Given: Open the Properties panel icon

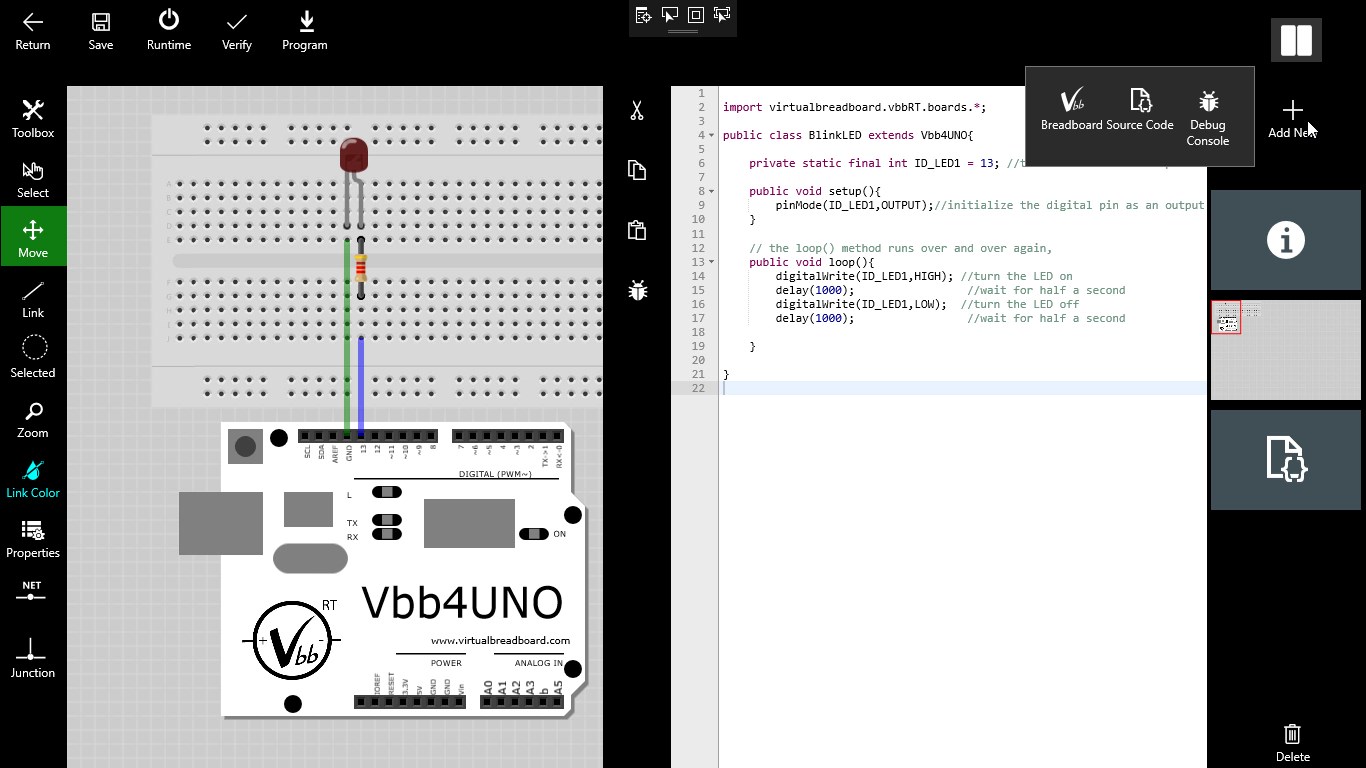Looking at the screenshot, I should tap(33, 540).
